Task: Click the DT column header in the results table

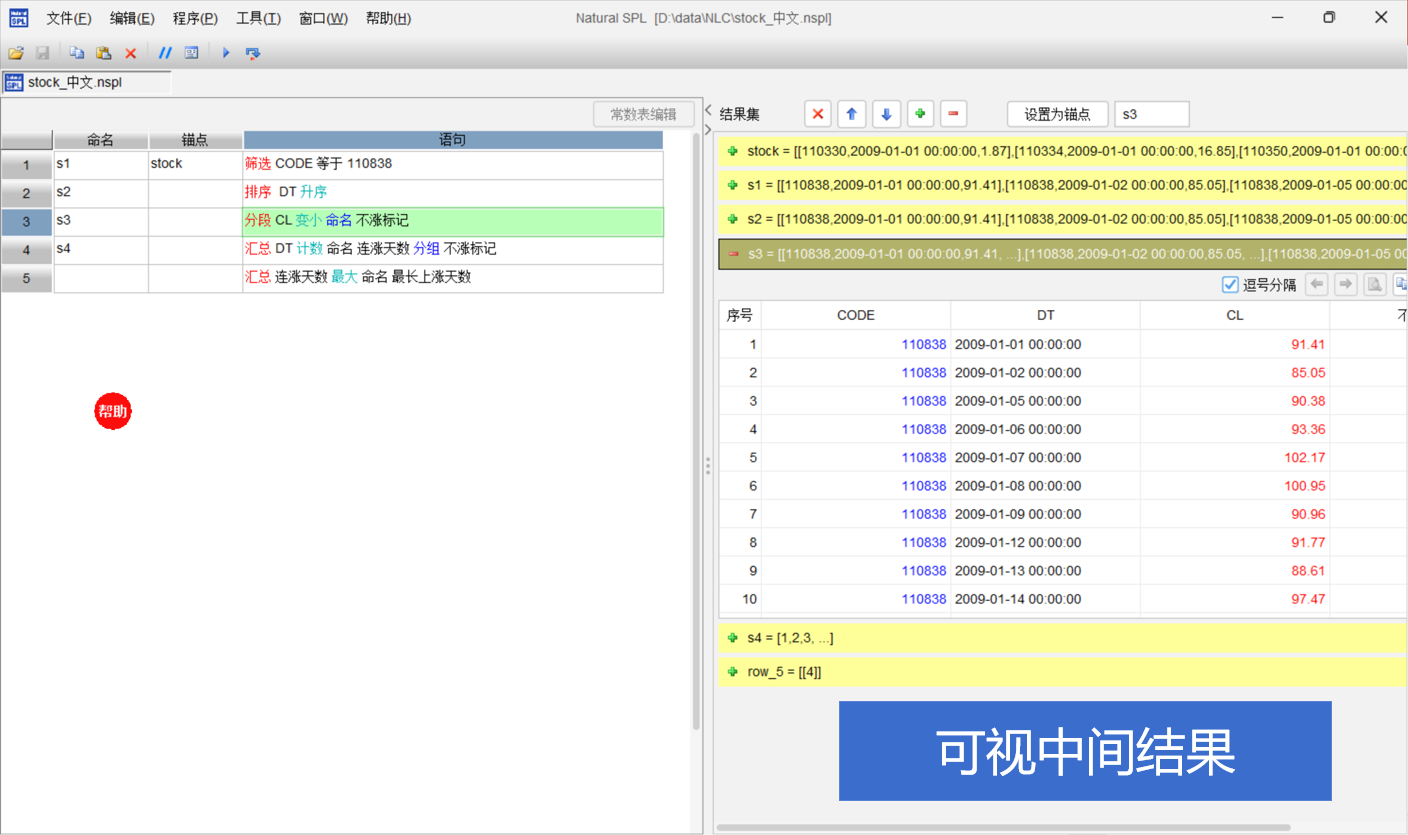Action: pos(1045,315)
